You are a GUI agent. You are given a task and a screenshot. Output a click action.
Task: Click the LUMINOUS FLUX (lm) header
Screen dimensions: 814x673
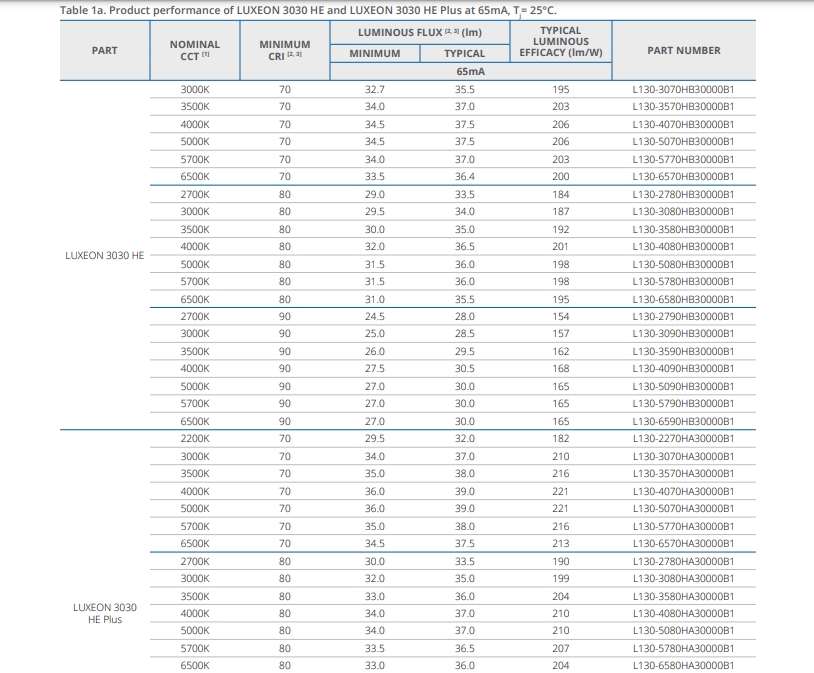(419, 32)
